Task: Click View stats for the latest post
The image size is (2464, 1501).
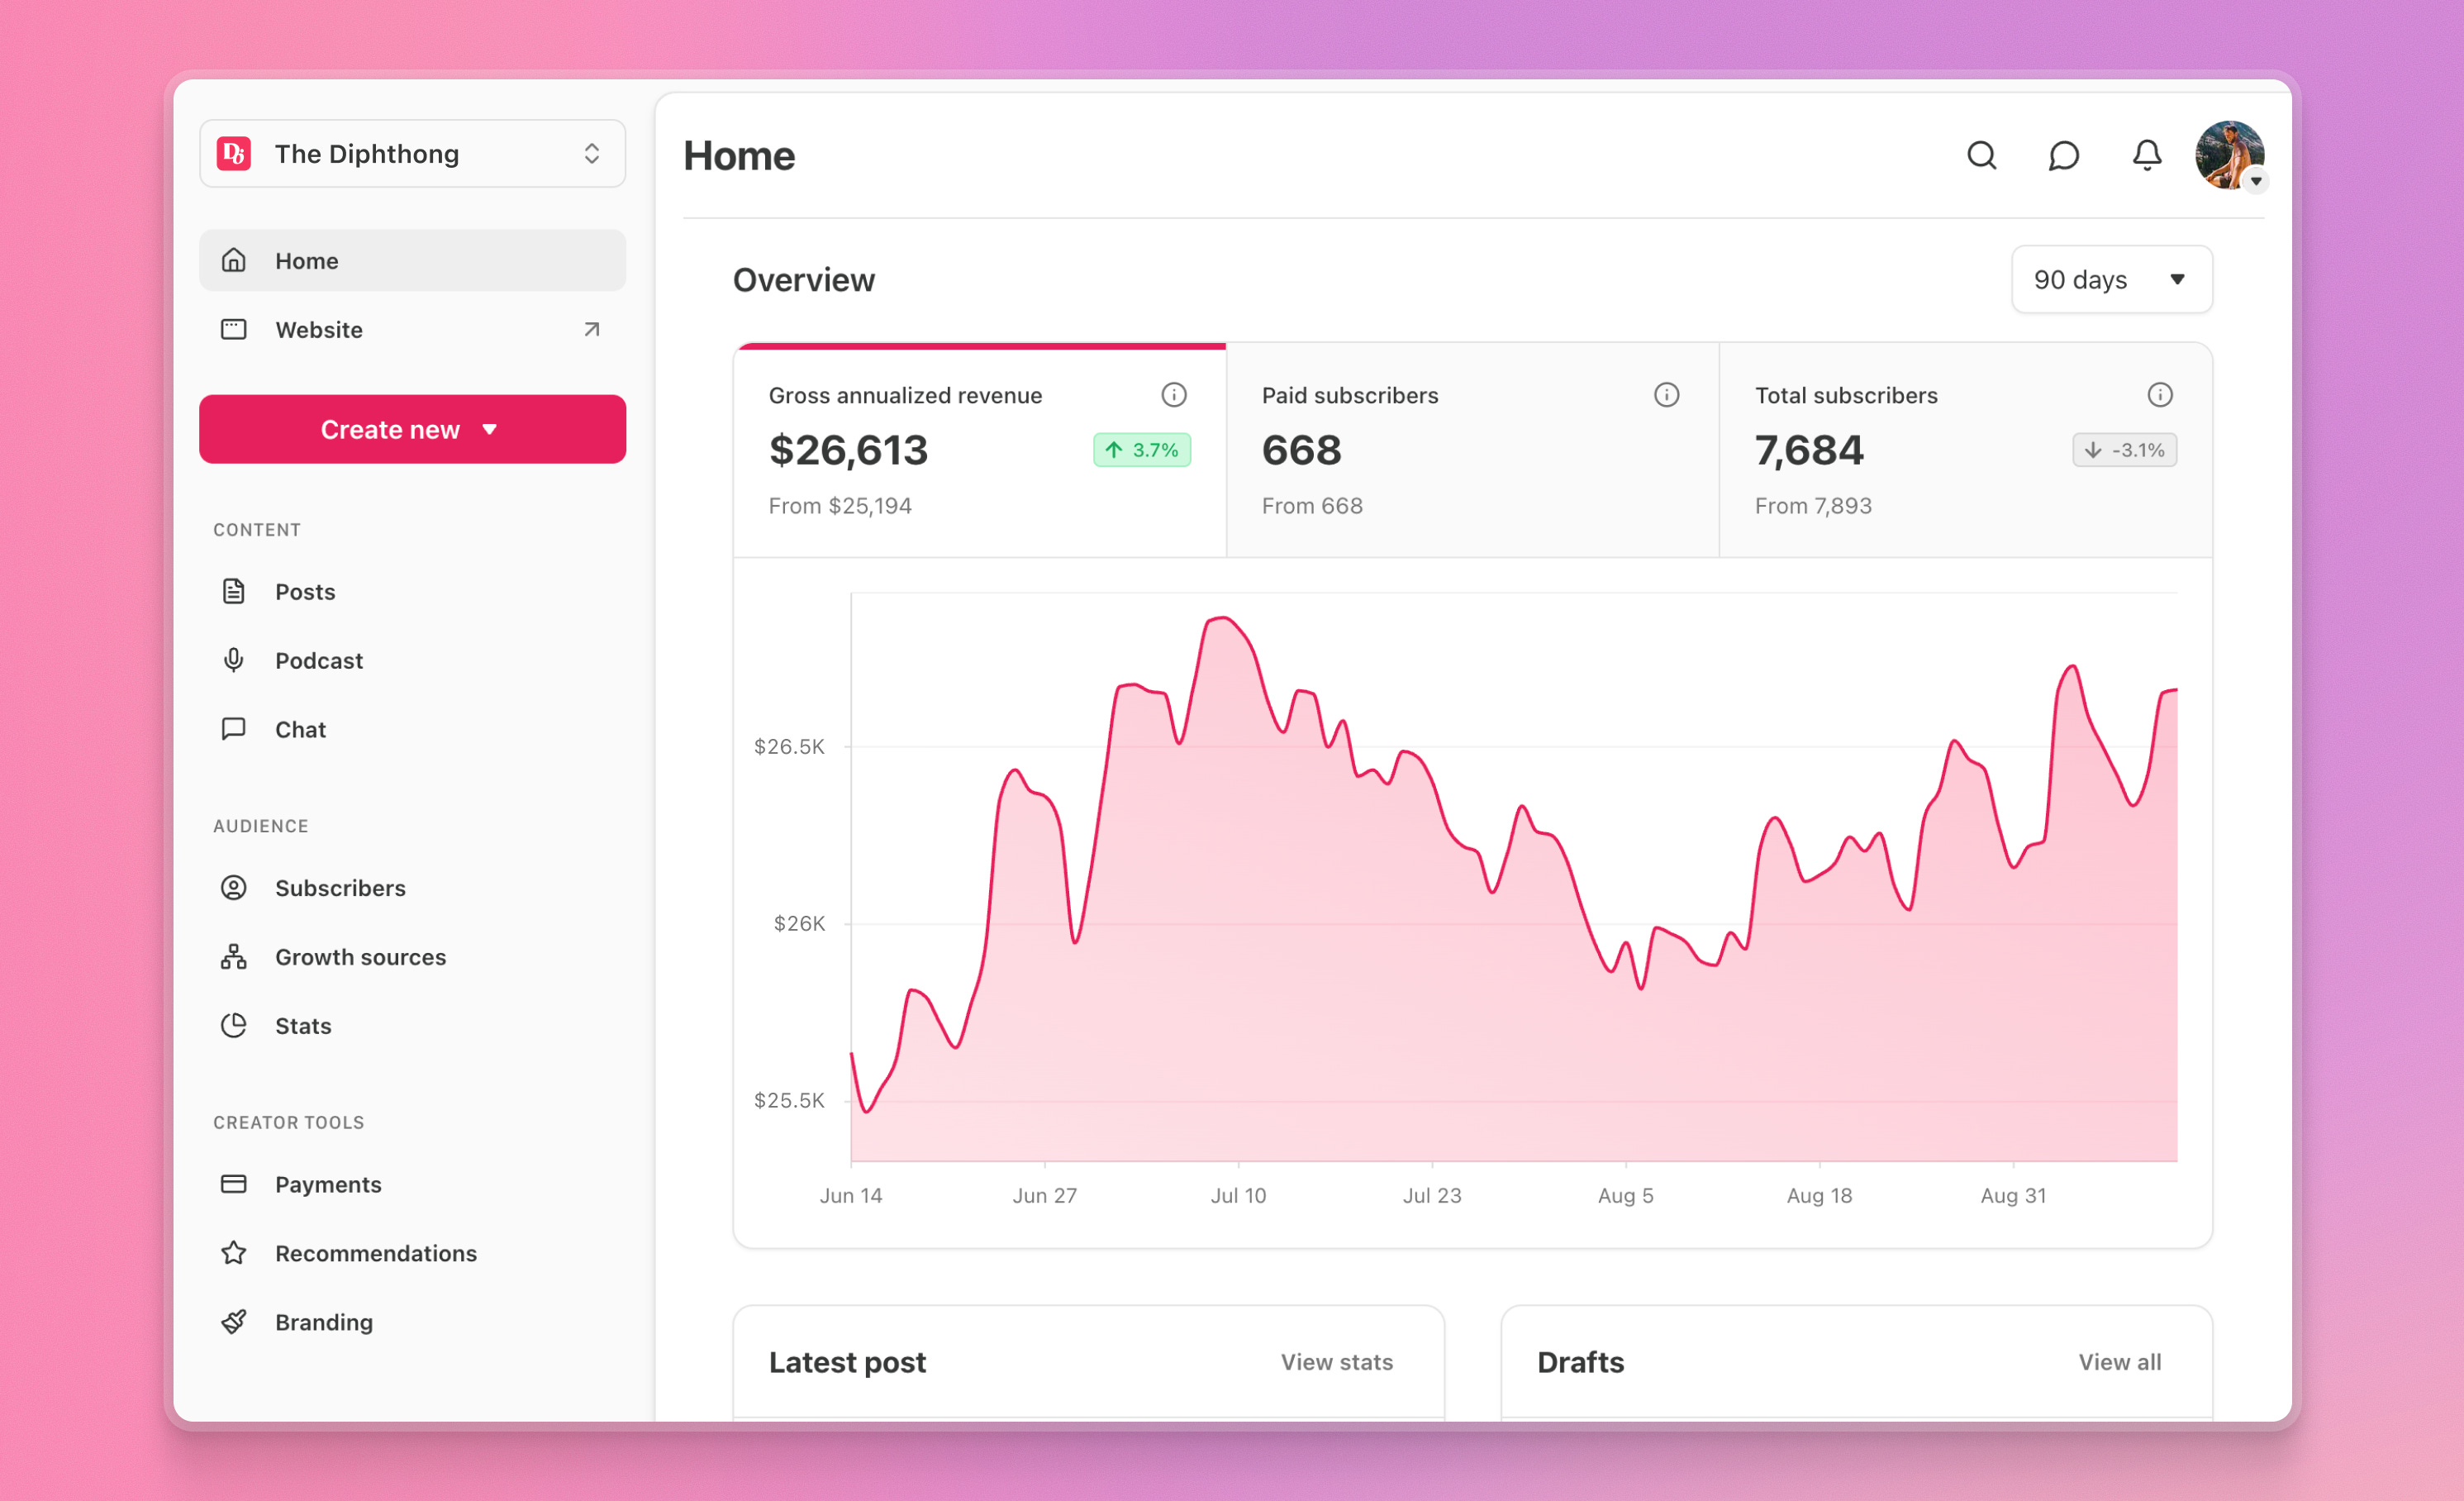Action: (x=1336, y=1361)
